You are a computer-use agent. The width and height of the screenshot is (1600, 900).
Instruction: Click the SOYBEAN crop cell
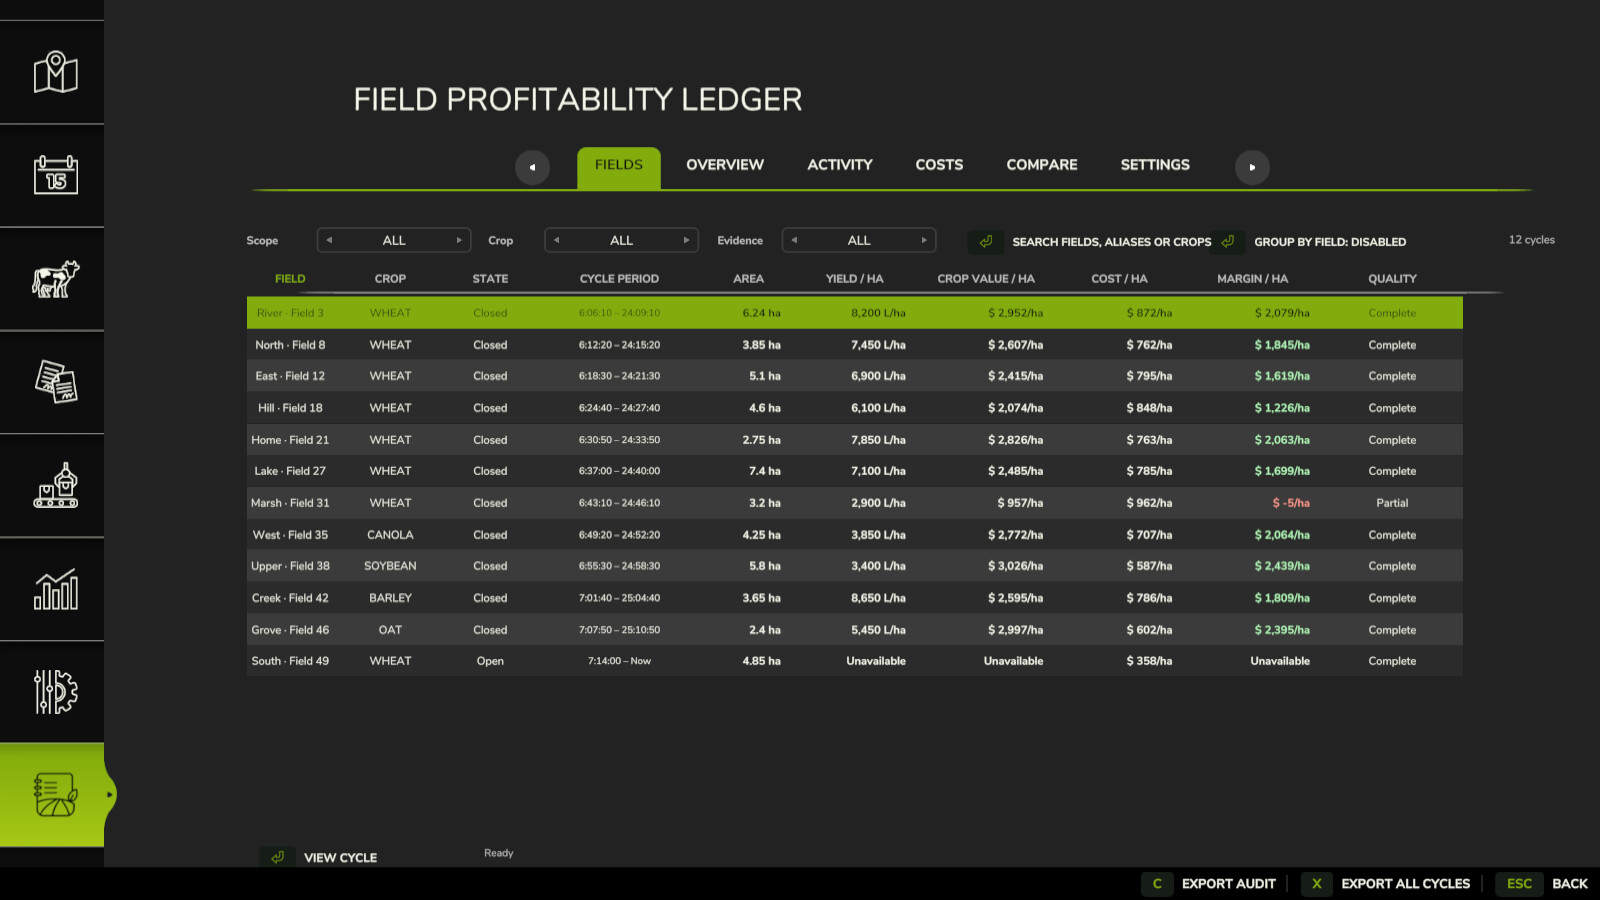point(390,566)
